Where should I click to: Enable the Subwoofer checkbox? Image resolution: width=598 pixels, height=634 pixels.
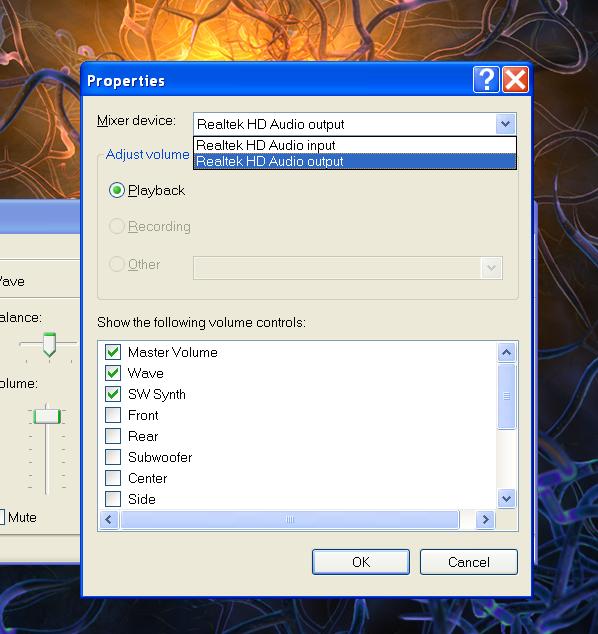tap(113, 457)
